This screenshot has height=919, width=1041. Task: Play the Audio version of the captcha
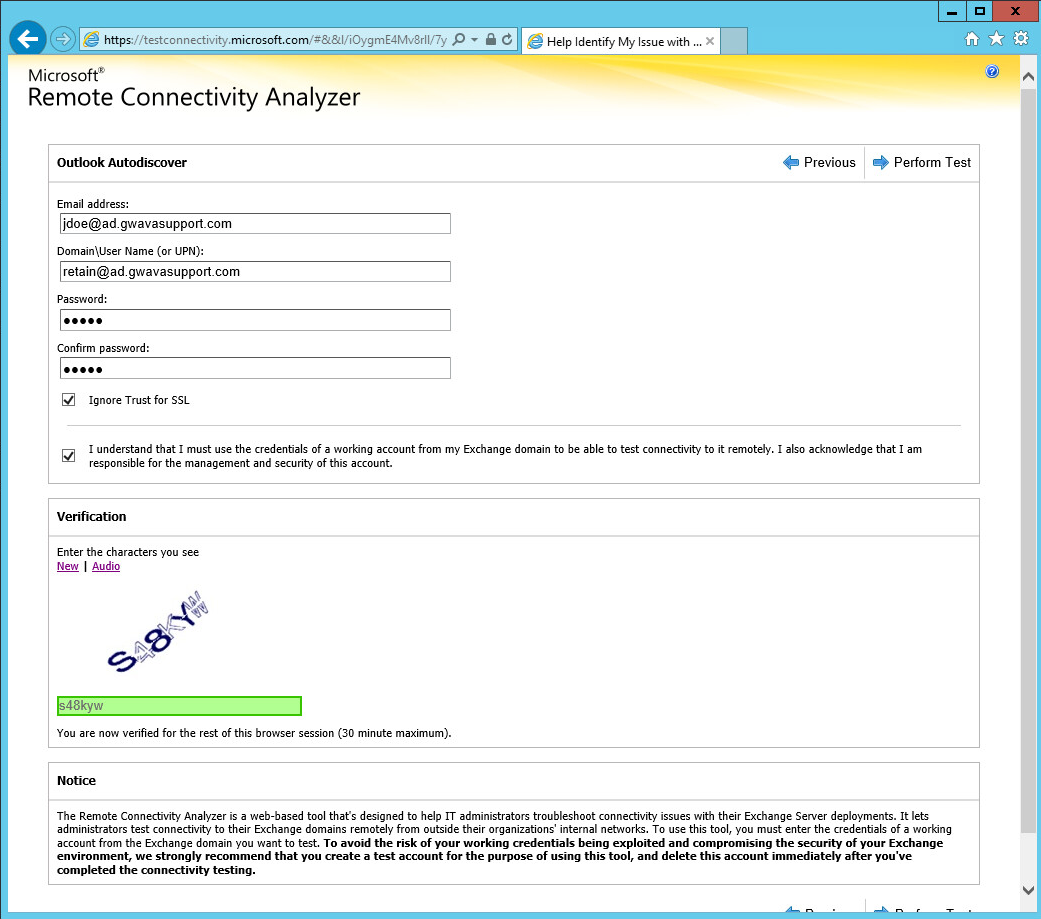(105, 566)
